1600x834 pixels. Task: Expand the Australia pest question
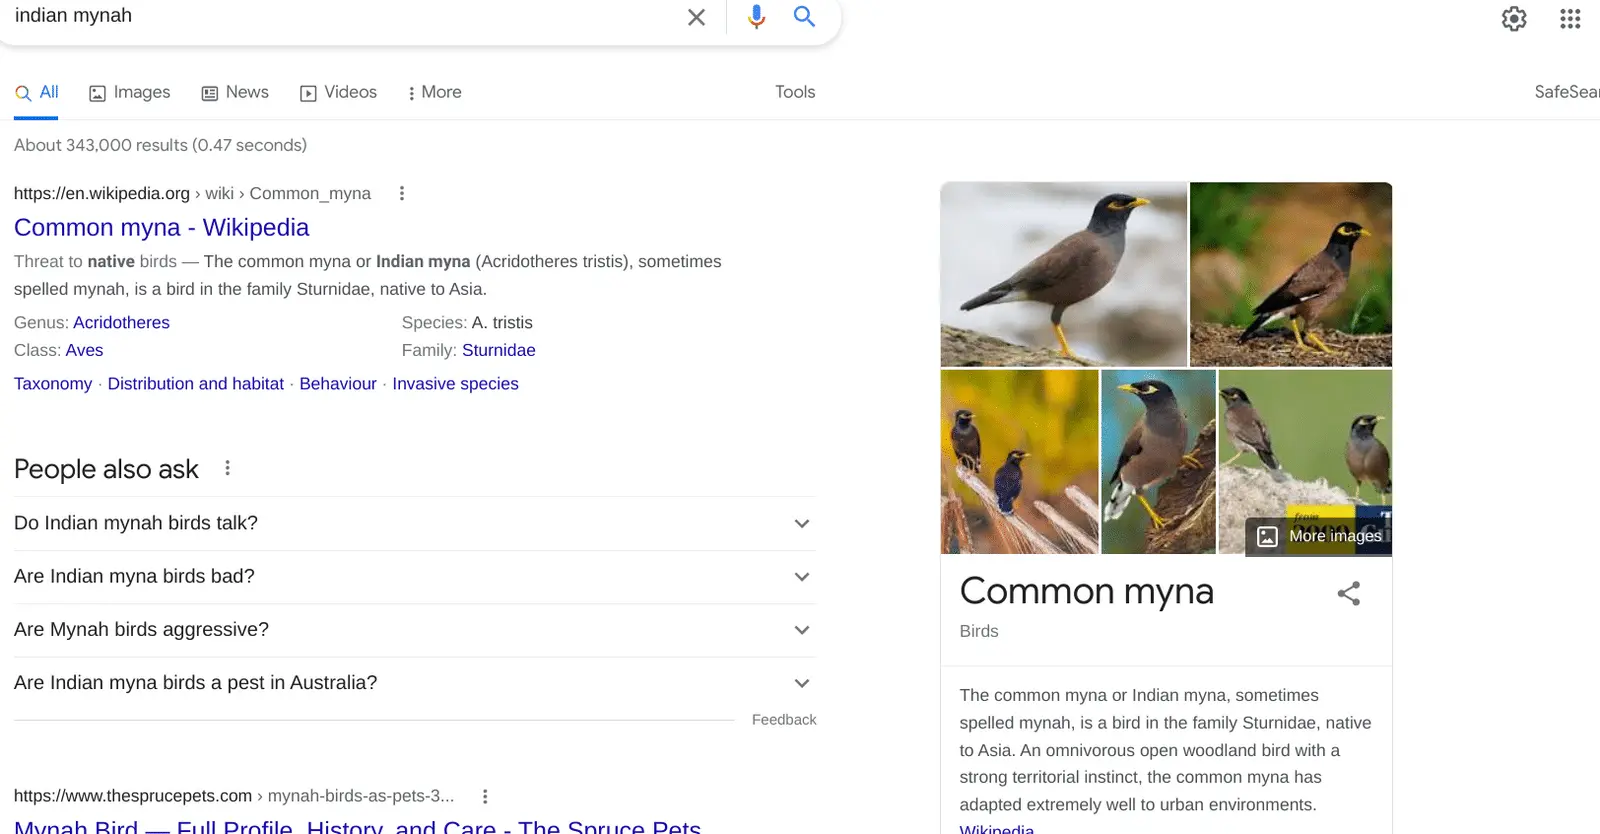[x=801, y=683]
